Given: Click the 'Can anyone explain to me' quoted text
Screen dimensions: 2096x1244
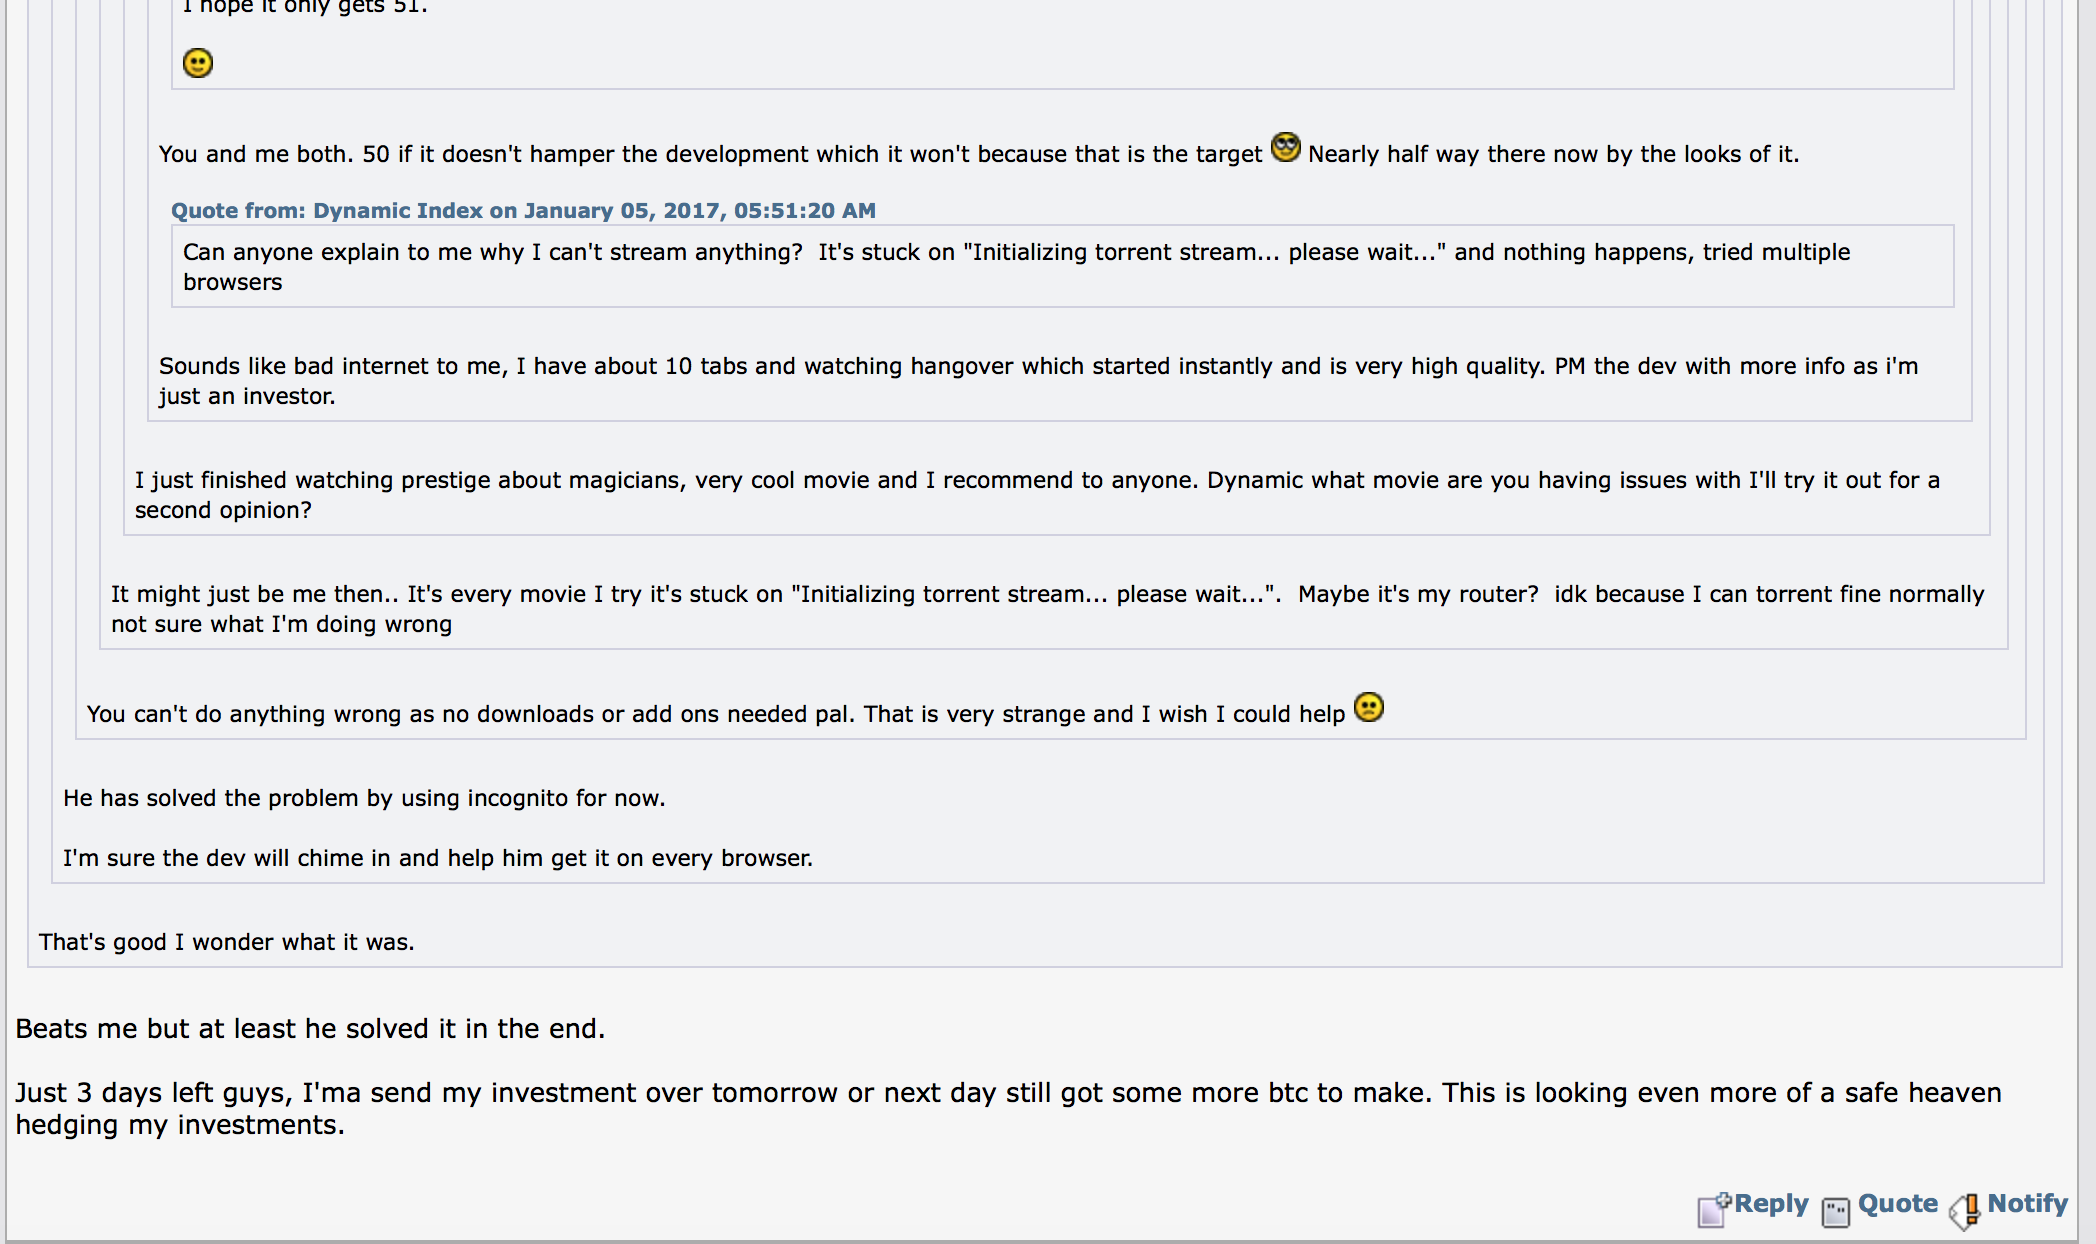Looking at the screenshot, I should click(1016, 267).
